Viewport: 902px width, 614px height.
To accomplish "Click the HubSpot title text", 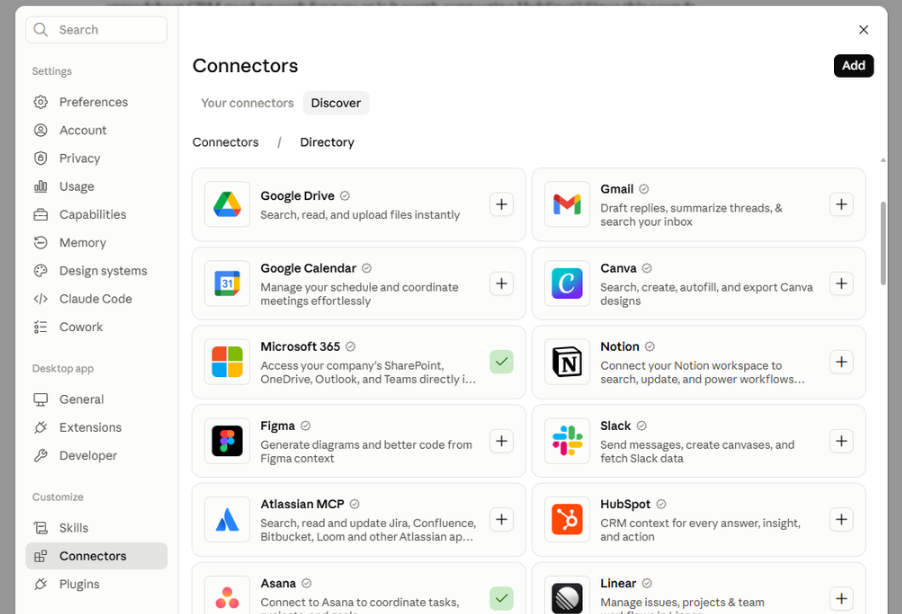I will click(625, 504).
